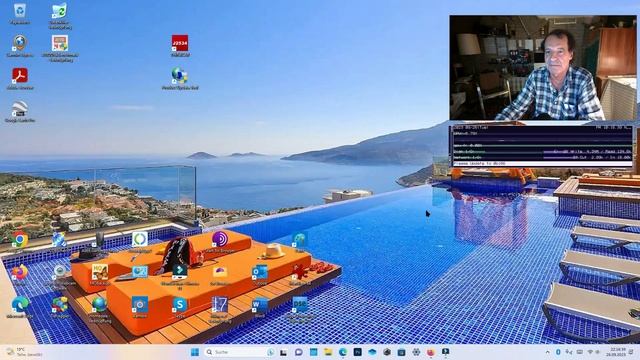Screen dimensions: 640x360
Task: Open the four-color cubes desktop shortcut
Action: click(x=60, y=304)
